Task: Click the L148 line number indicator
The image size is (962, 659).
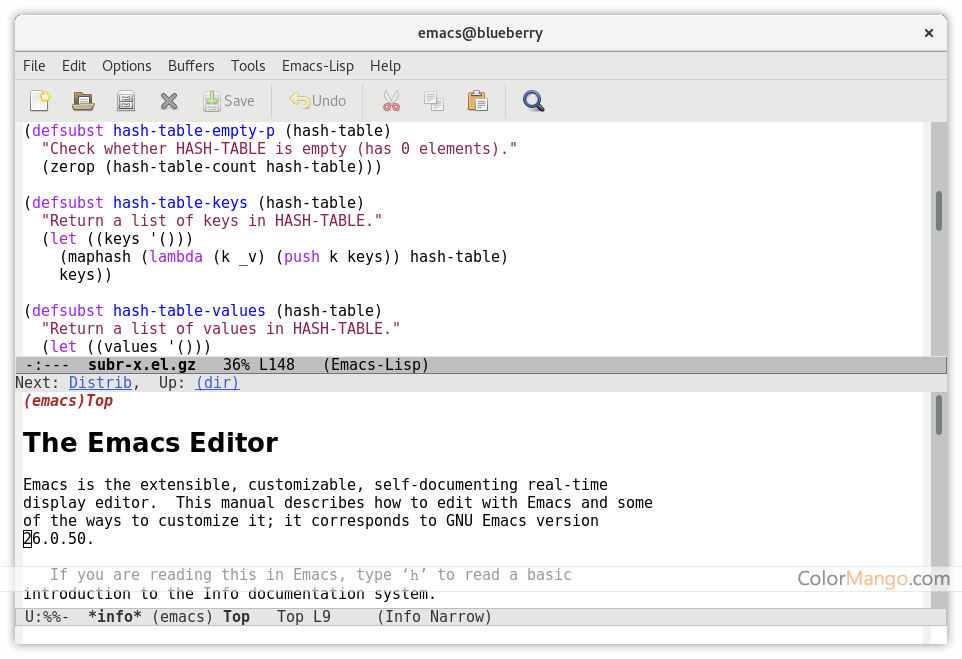Action: [x=277, y=365]
